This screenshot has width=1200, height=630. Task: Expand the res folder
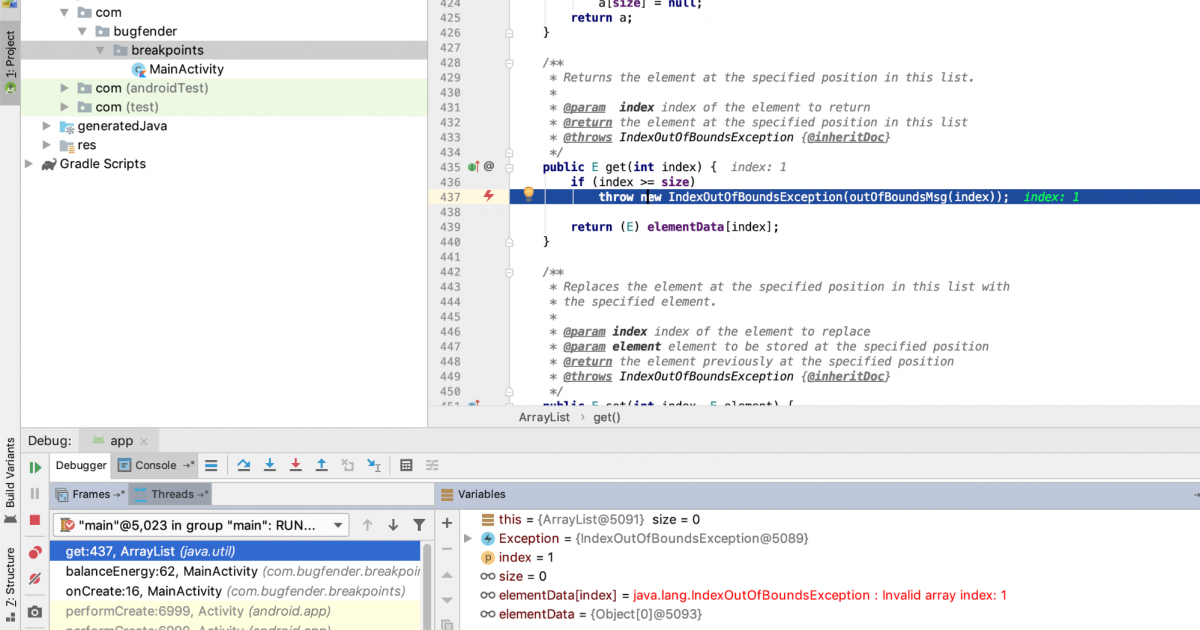(47, 146)
